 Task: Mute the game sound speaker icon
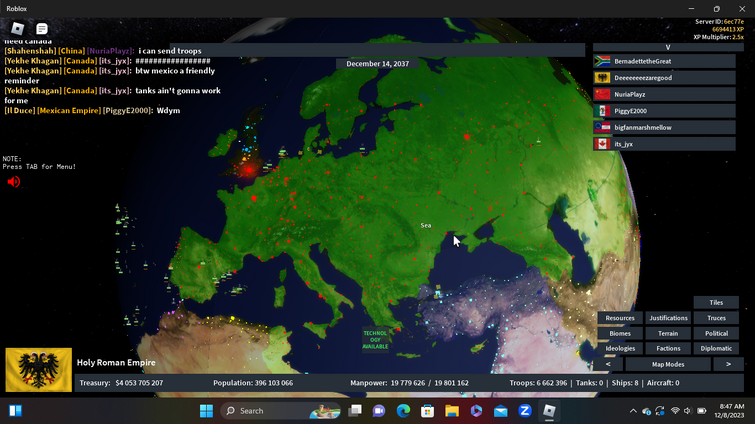13,181
